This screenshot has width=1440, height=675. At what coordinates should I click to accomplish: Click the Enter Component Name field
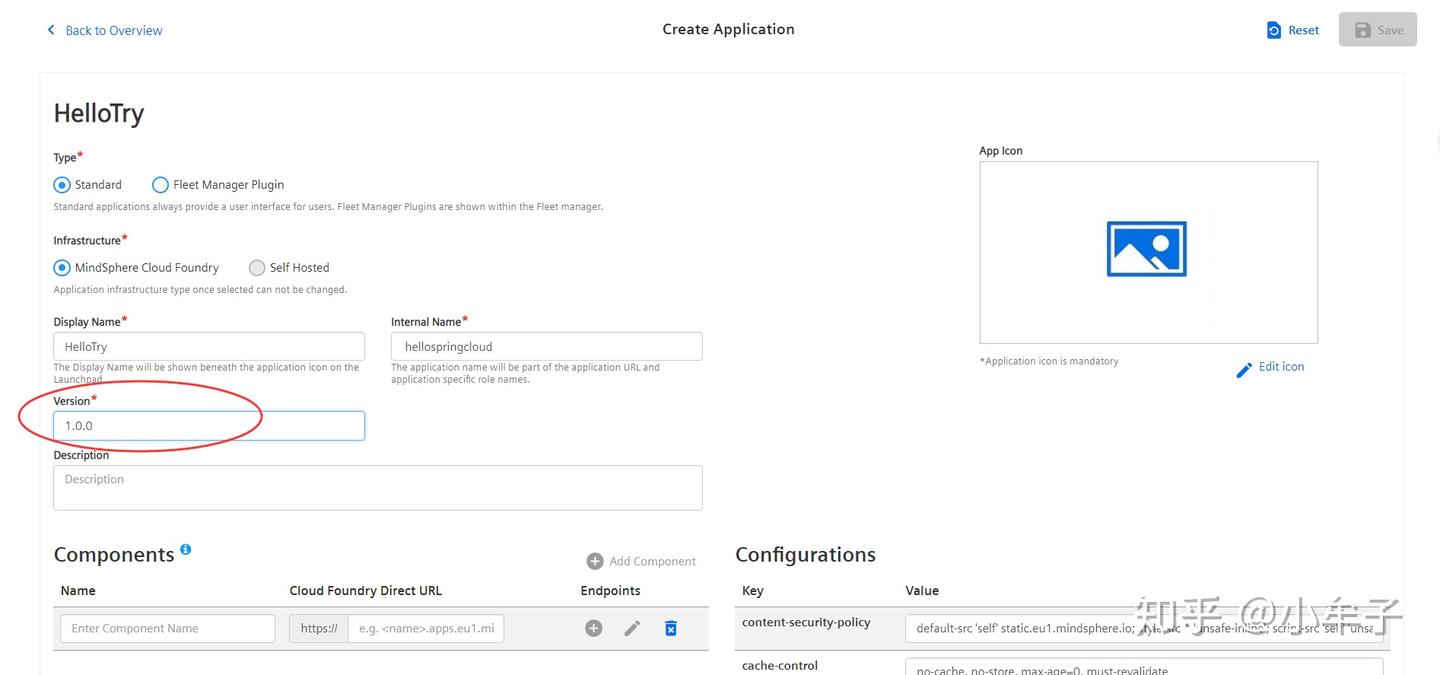click(167, 628)
